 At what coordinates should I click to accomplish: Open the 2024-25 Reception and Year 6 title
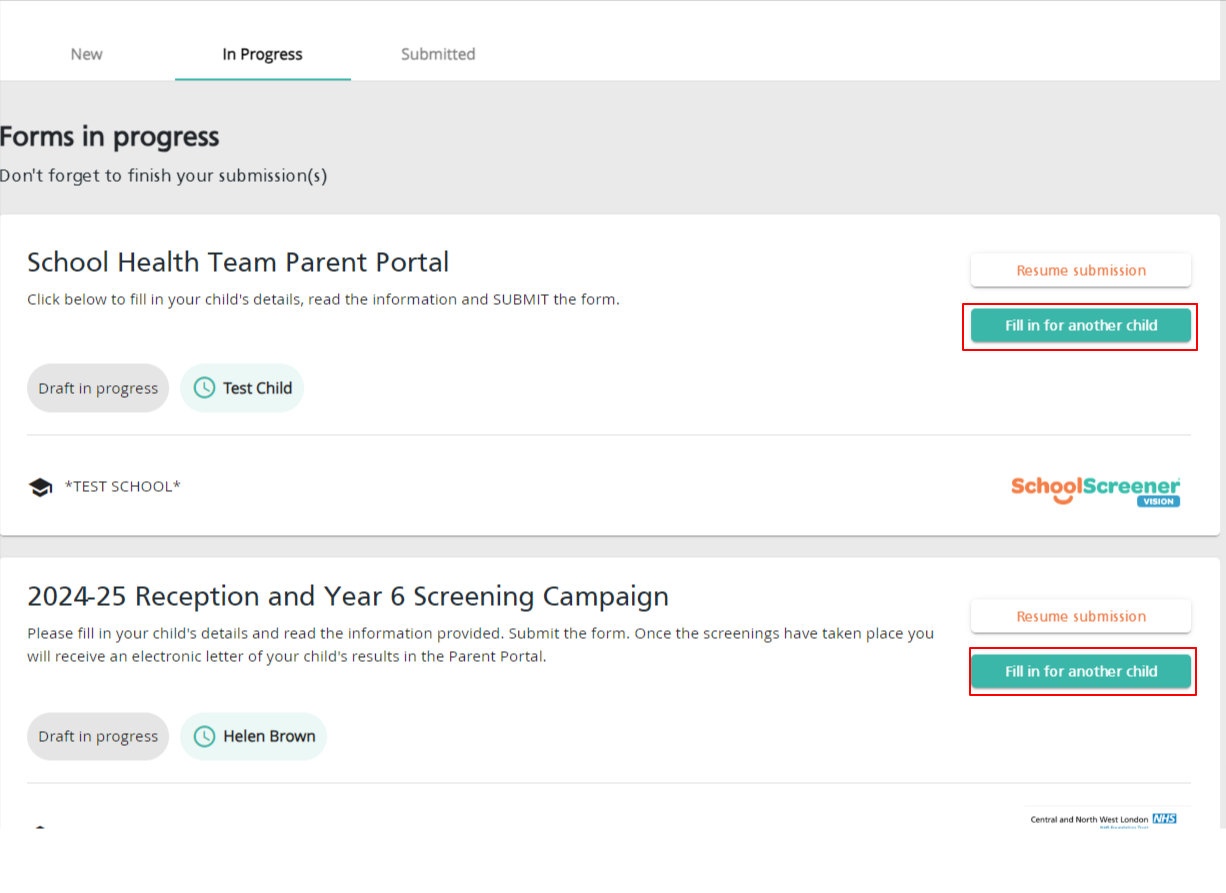coord(347,596)
